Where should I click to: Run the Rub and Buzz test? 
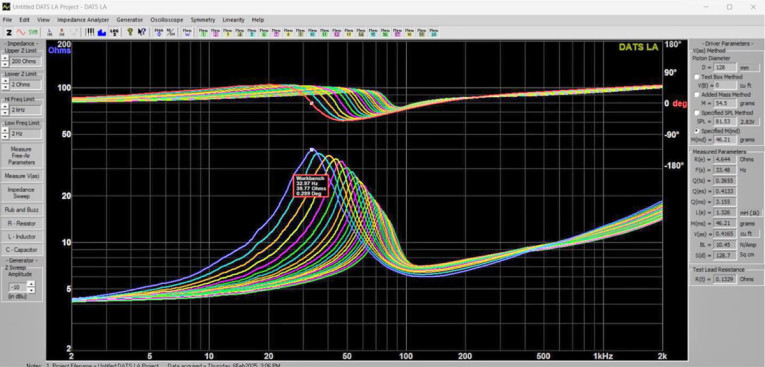coord(21,210)
